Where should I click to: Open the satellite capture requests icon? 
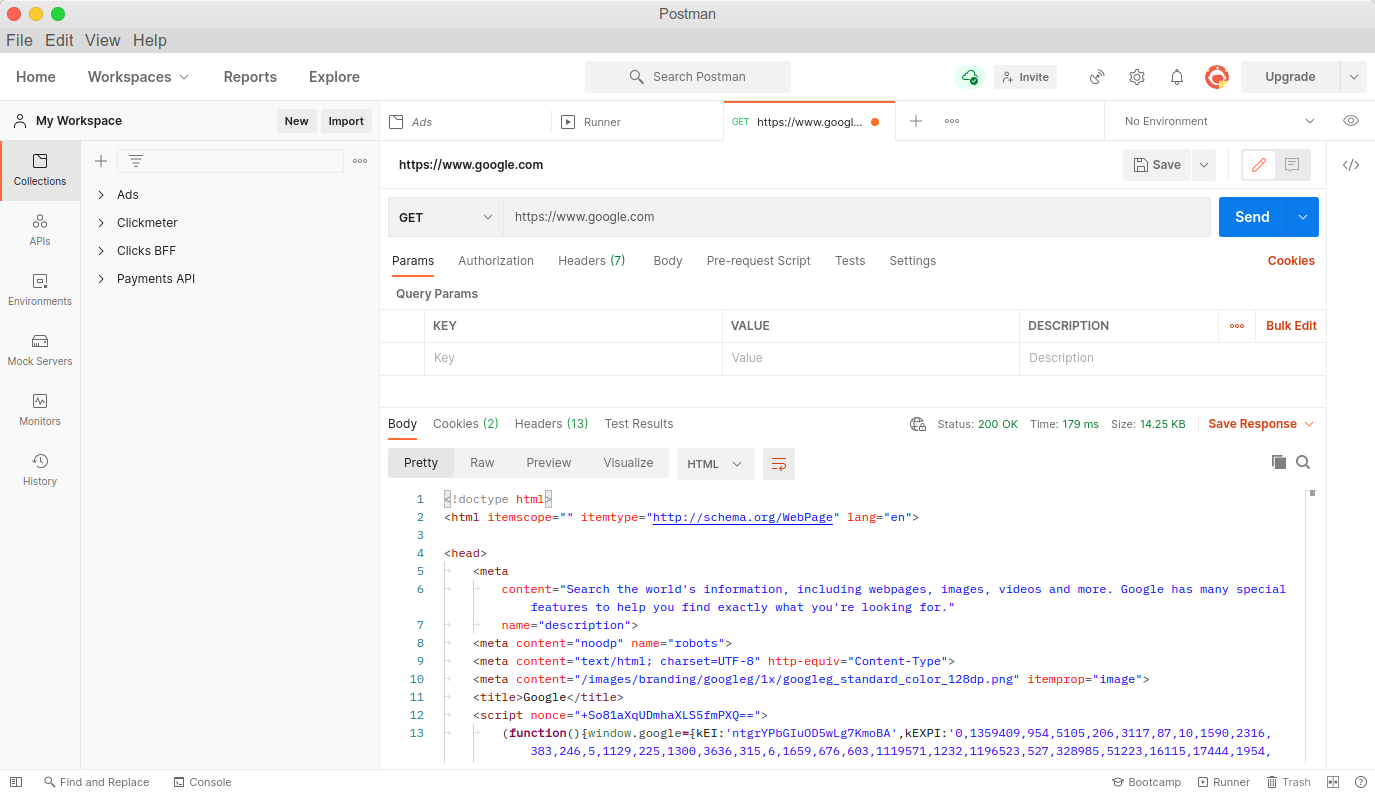click(1097, 77)
